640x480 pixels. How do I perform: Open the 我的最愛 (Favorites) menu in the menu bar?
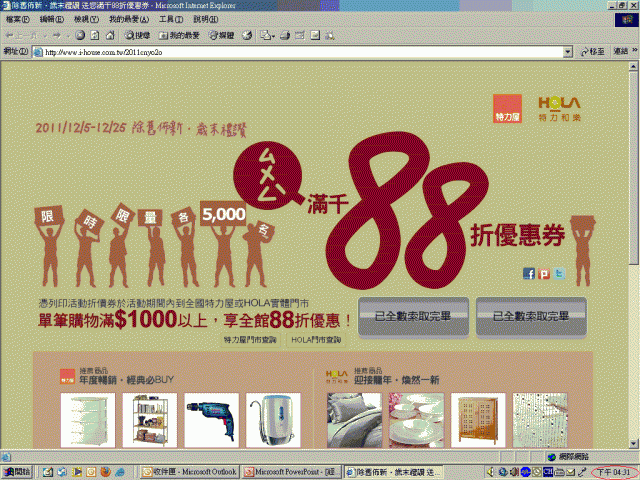pos(129,19)
